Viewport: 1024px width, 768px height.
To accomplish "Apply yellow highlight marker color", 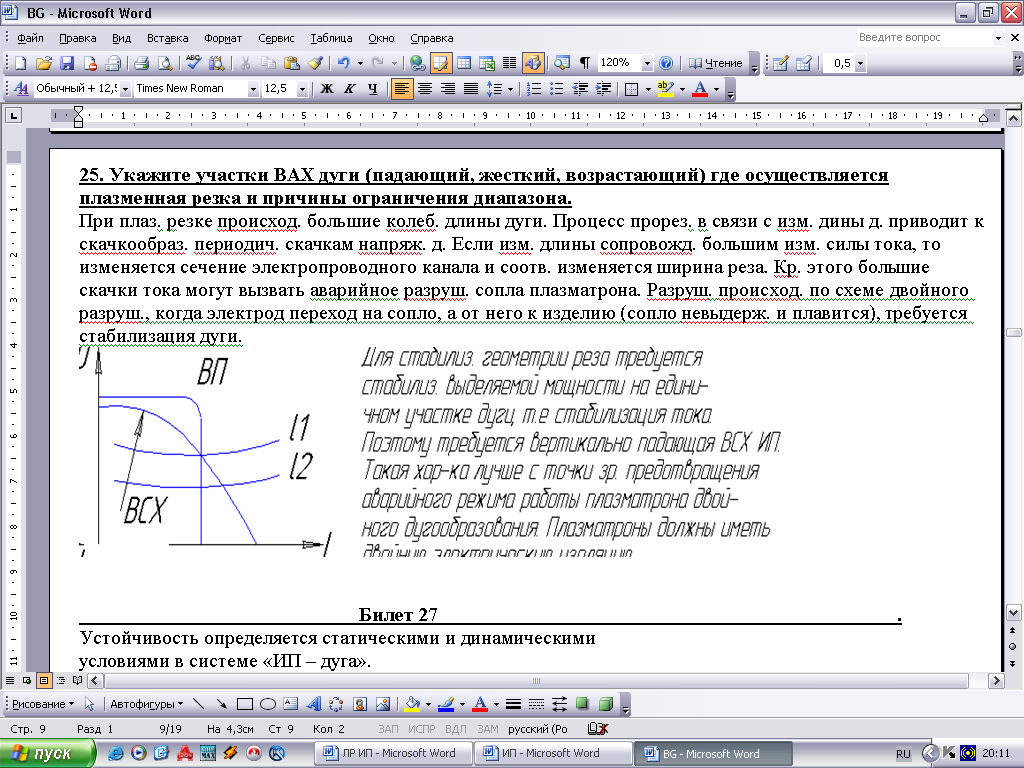I will point(665,88).
